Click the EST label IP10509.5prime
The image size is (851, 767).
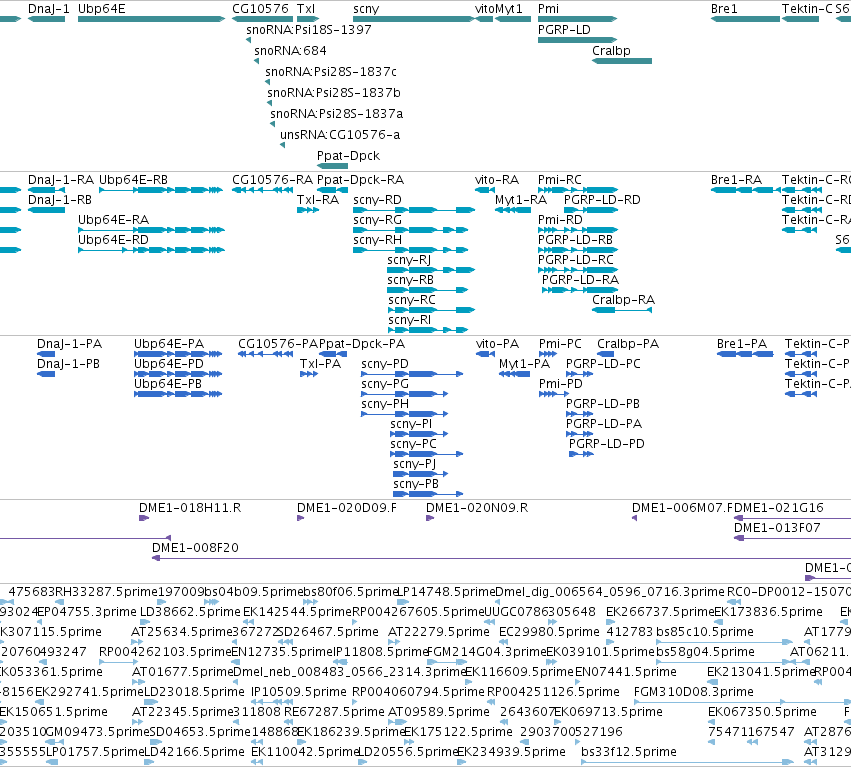(299, 693)
